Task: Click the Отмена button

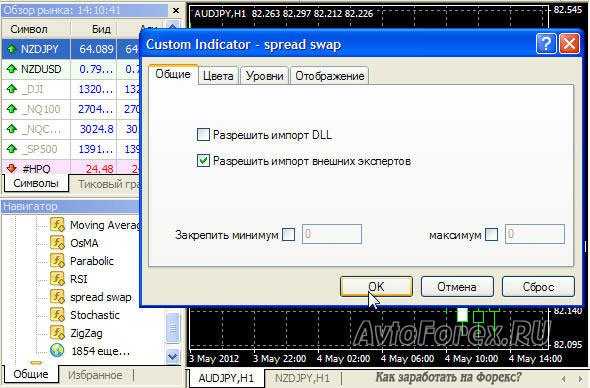Action: 457,287
